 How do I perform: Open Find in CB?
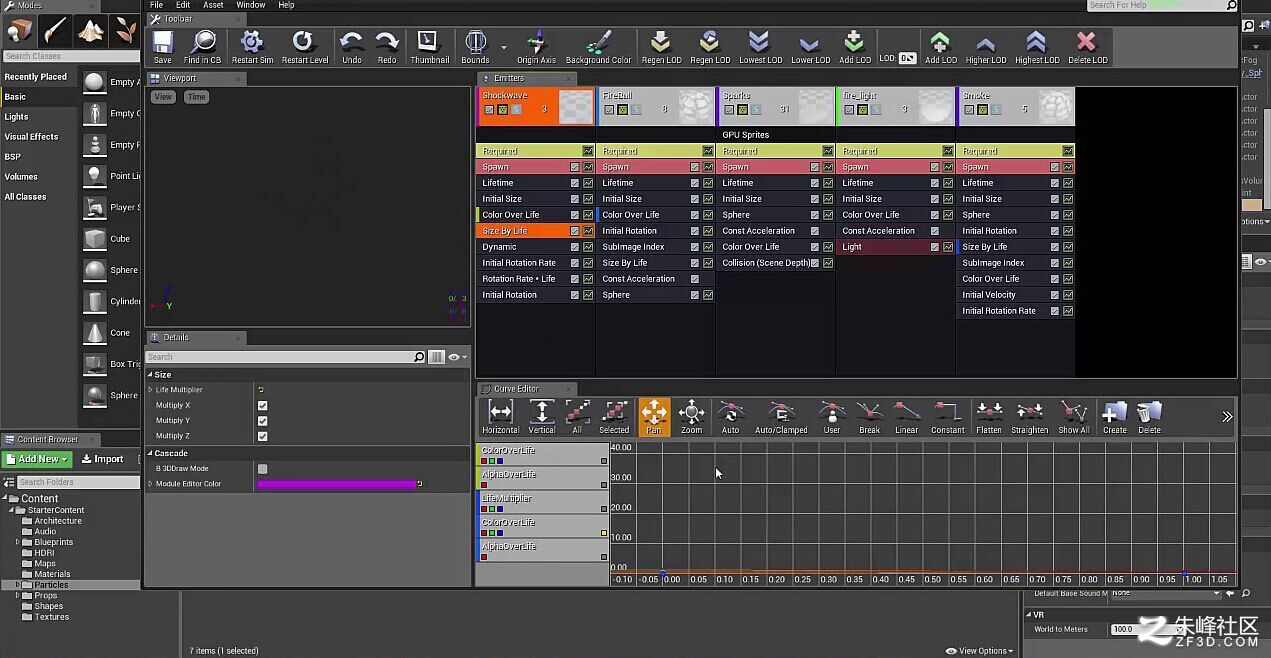[202, 47]
